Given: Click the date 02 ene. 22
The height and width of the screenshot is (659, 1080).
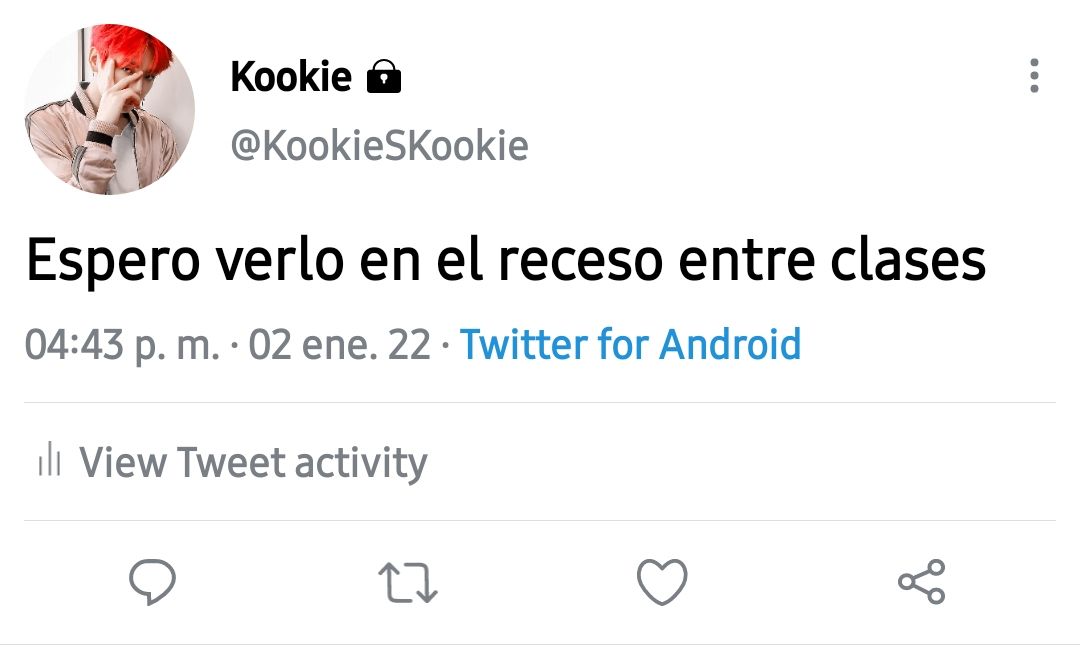Looking at the screenshot, I should [340, 344].
